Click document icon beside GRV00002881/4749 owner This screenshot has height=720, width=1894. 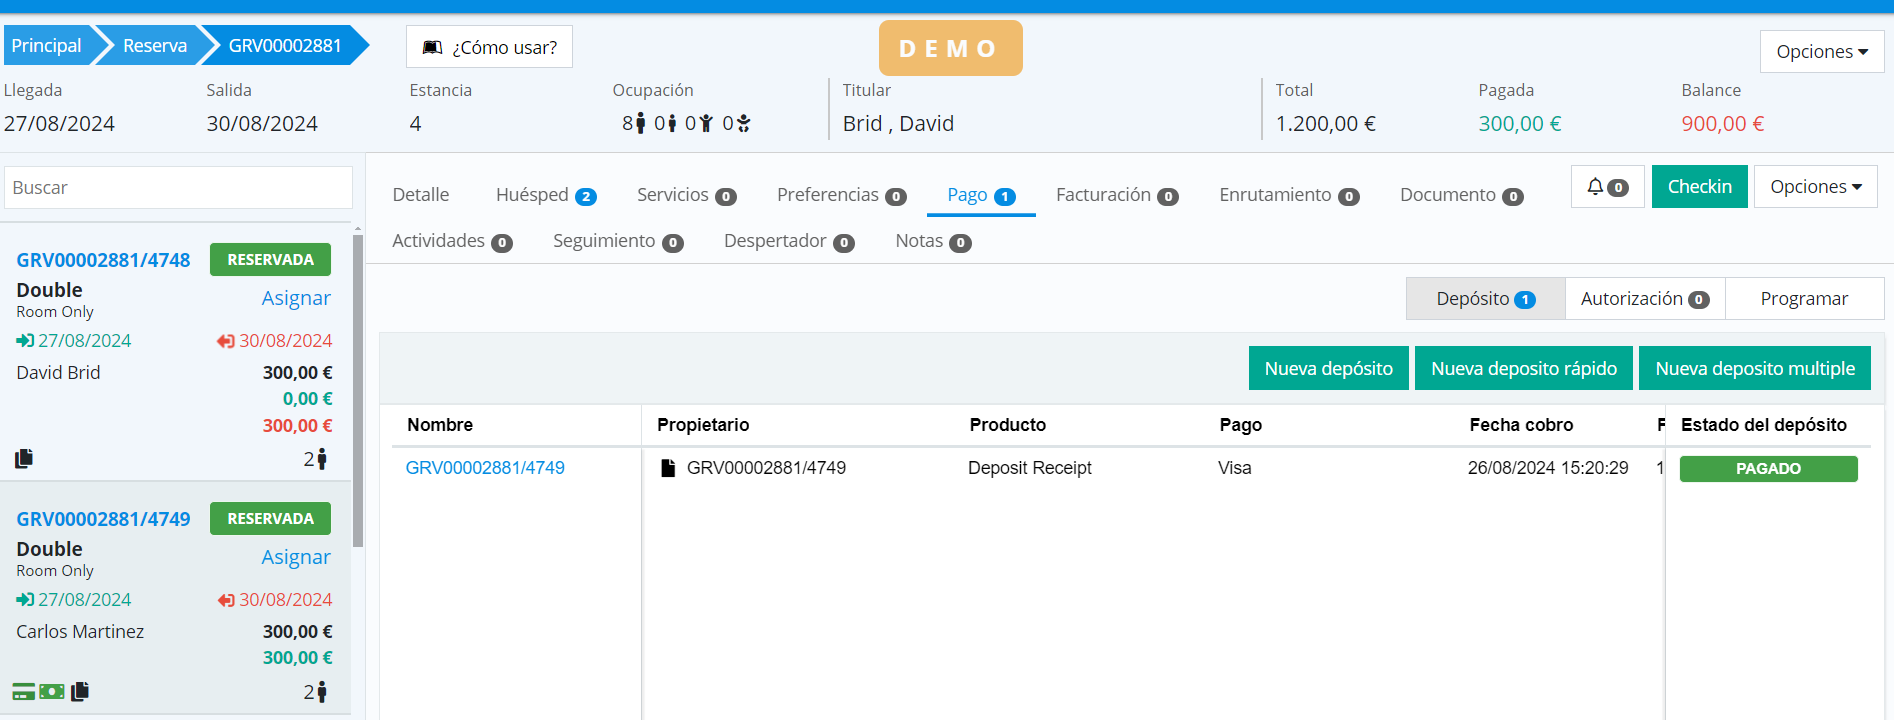pos(668,468)
